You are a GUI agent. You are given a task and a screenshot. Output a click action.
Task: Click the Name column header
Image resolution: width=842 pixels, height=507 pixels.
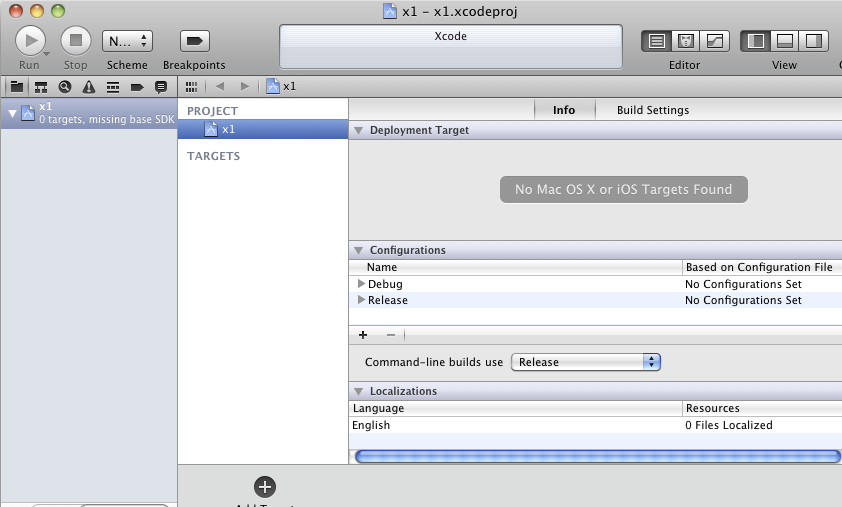(x=516, y=267)
